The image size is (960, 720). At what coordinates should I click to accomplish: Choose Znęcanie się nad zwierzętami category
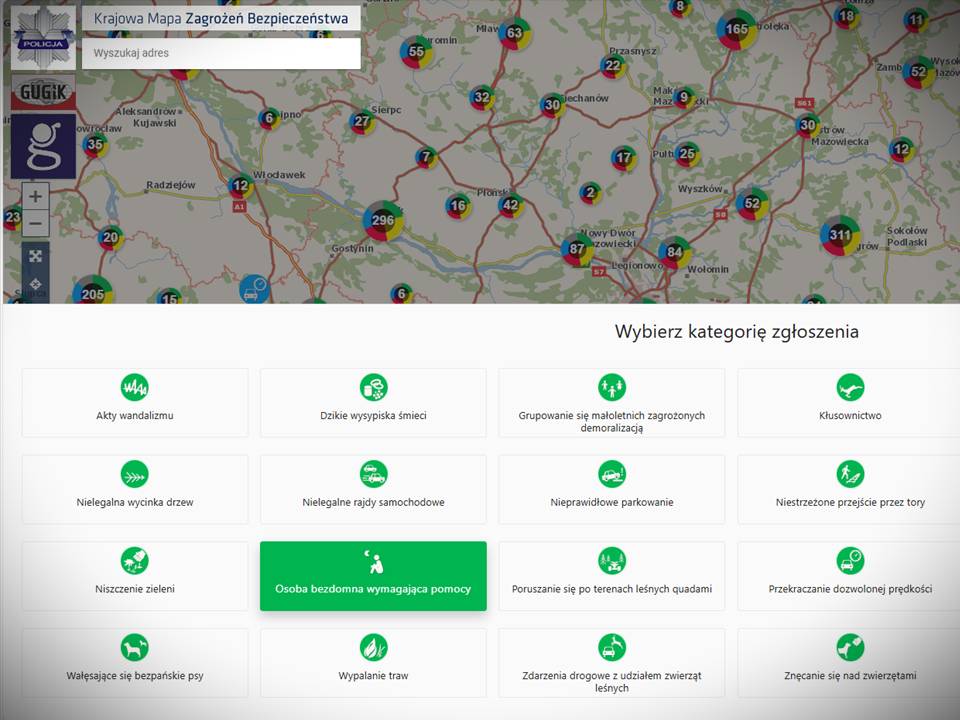(849, 662)
